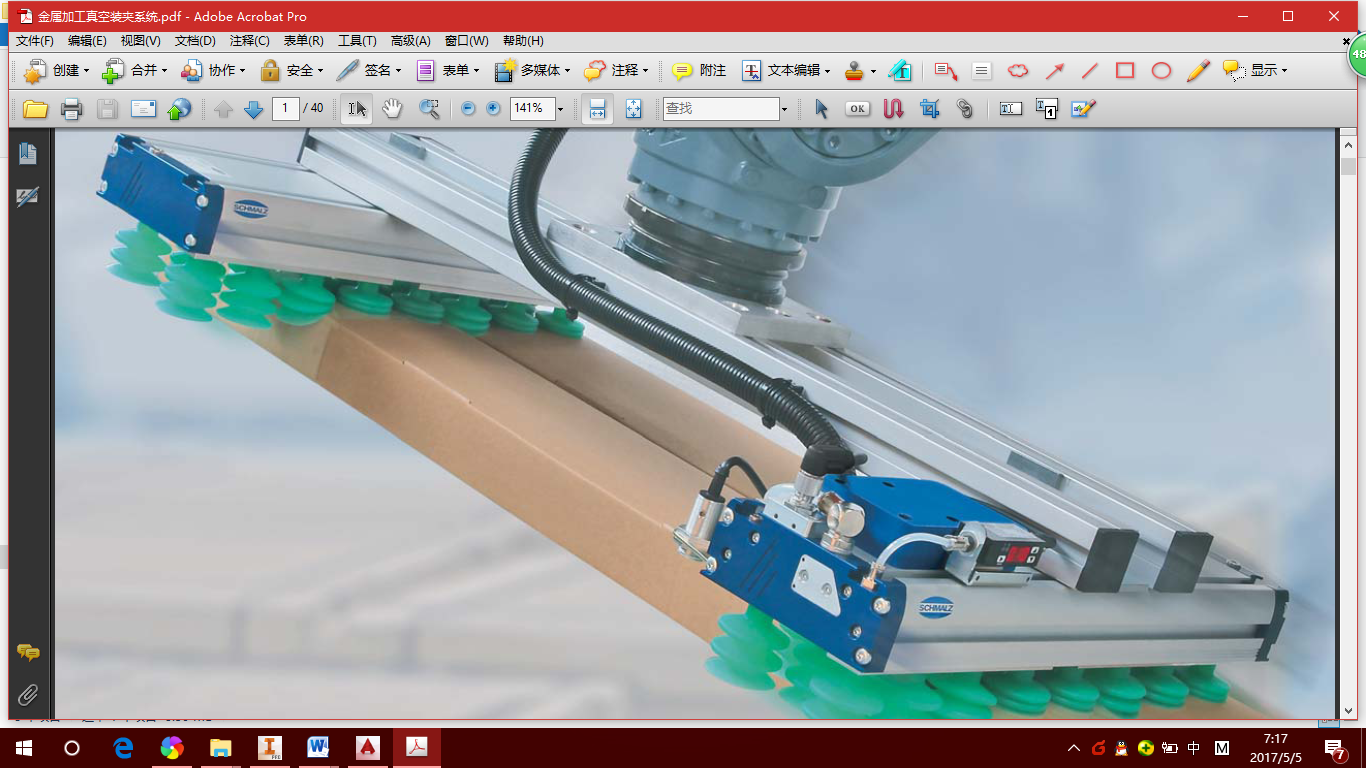Screen dimensions: 1366x768
Task: Select the Rectangle drawing tool
Action: click(1125, 71)
